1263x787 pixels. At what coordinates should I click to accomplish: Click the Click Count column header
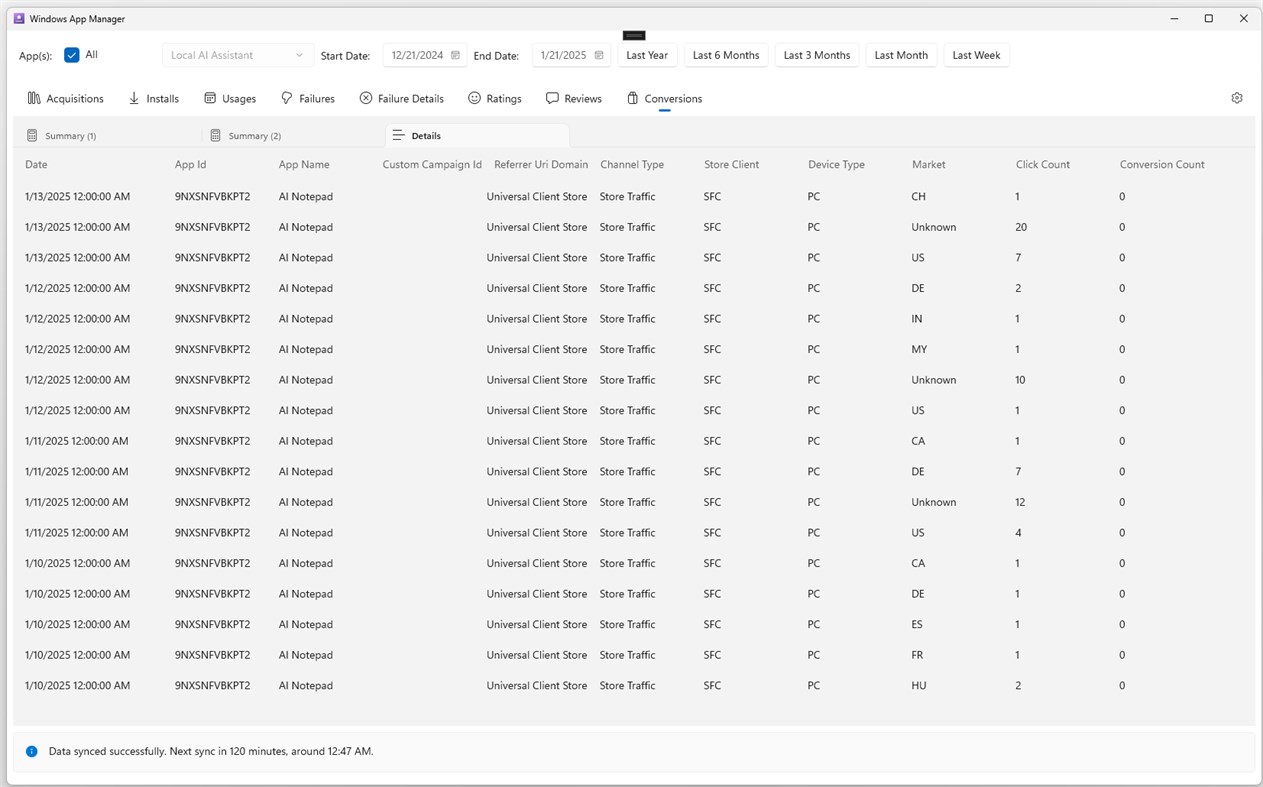click(x=1043, y=164)
